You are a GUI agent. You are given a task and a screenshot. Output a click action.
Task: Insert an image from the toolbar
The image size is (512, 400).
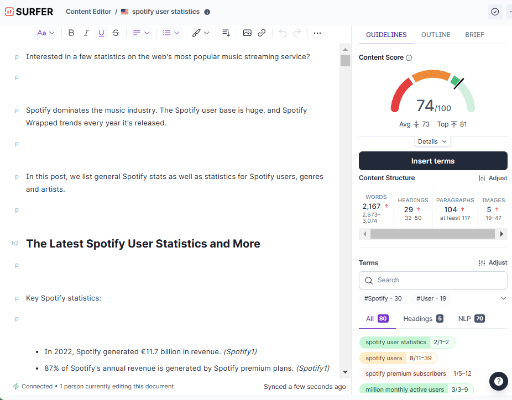tap(247, 33)
